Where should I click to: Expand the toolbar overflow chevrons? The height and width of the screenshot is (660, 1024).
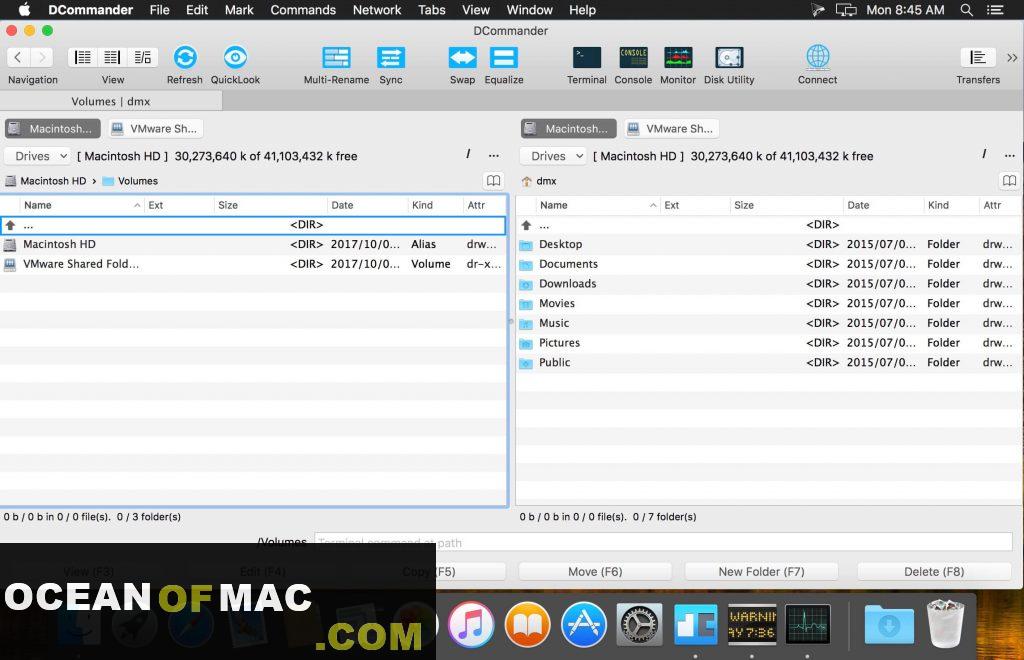pyautogui.click(x=1012, y=58)
